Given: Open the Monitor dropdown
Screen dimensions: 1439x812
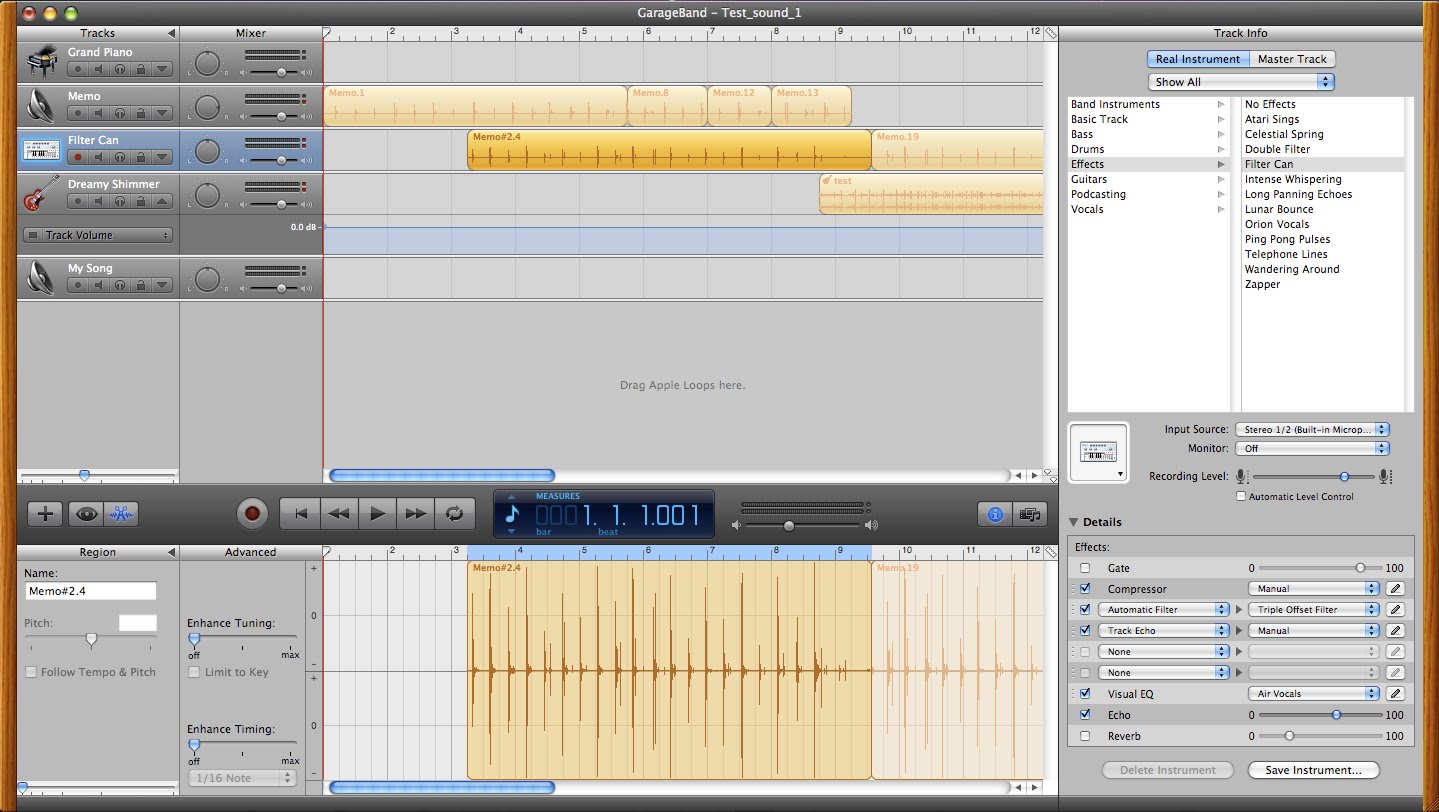Looking at the screenshot, I should [x=1312, y=449].
